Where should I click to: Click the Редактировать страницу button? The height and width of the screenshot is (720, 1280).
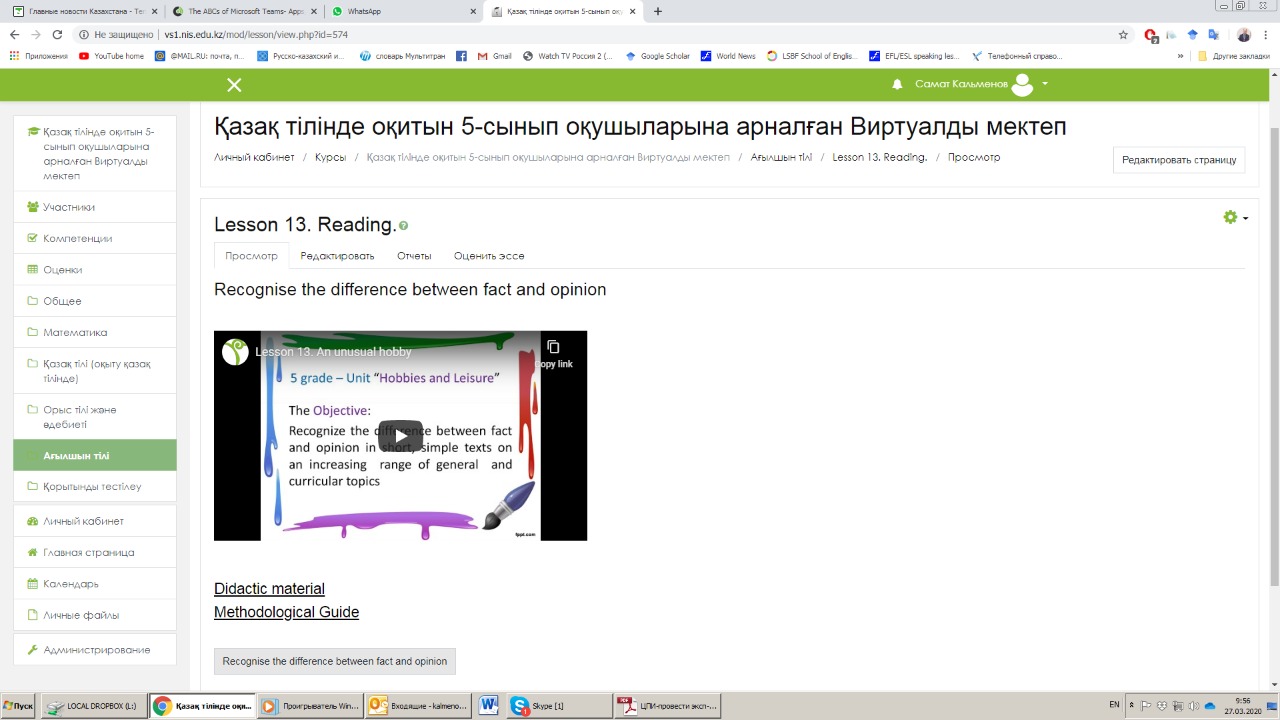(x=1178, y=160)
